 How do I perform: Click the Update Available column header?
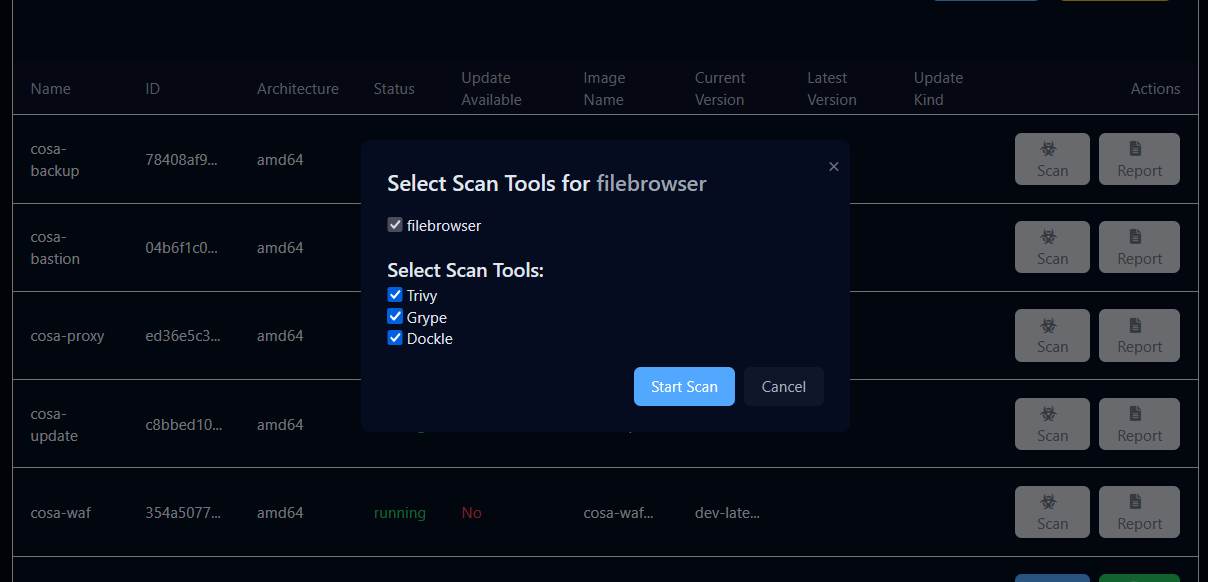pos(491,89)
